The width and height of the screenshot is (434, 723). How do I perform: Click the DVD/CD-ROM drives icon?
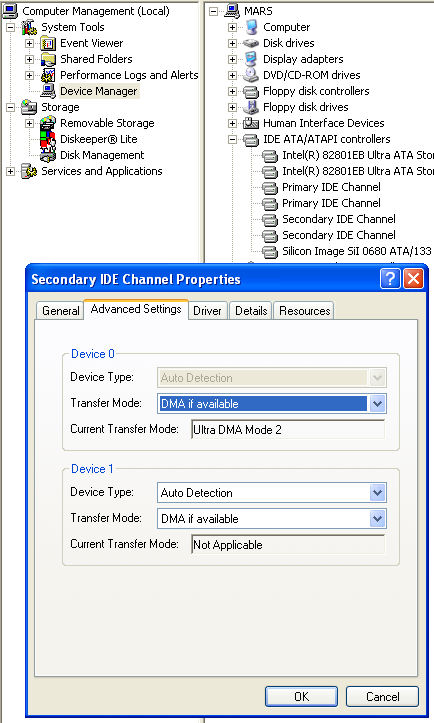coord(251,75)
